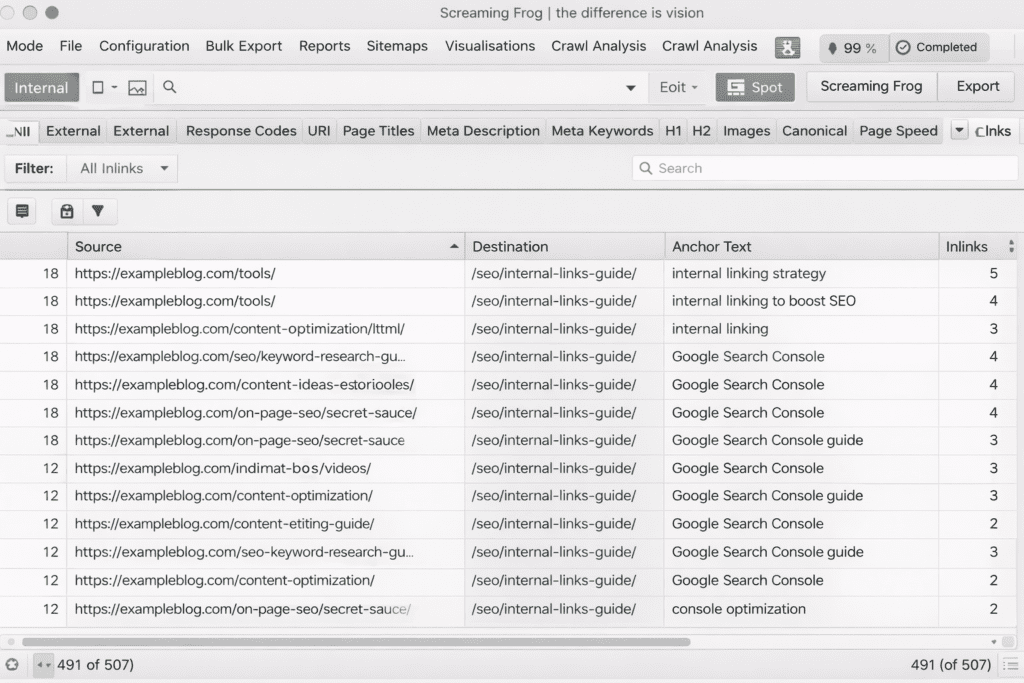Open the All Inlinks filter dropdown
Viewport: 1024px width, 683px height.
[122, 168]
